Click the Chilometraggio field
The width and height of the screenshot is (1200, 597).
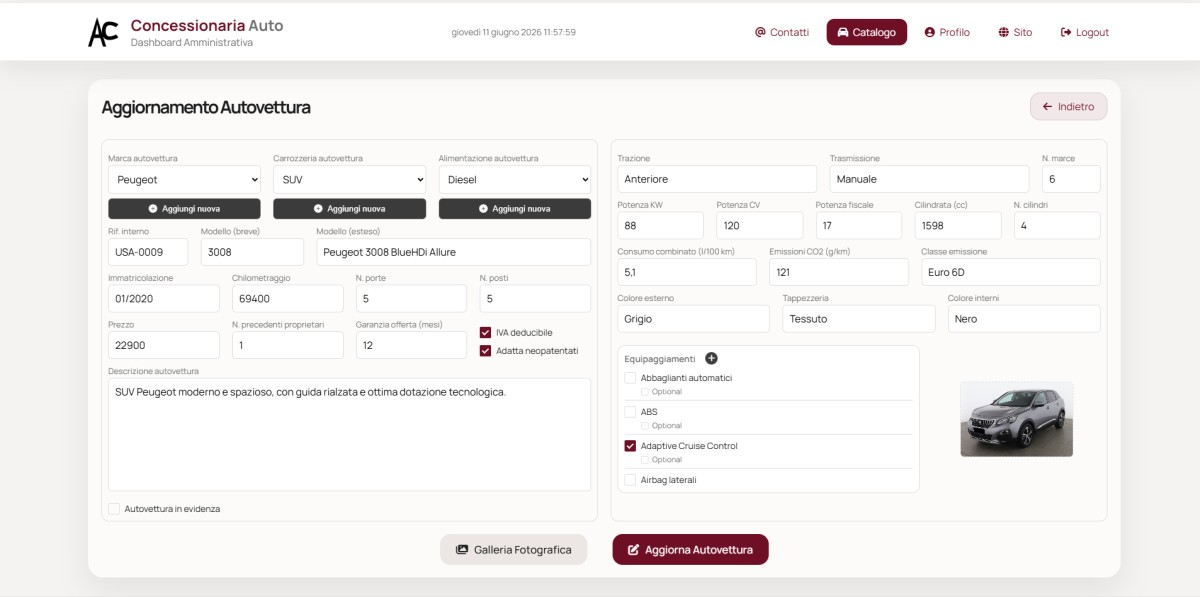pyautogui.click(x=288, y=299)
